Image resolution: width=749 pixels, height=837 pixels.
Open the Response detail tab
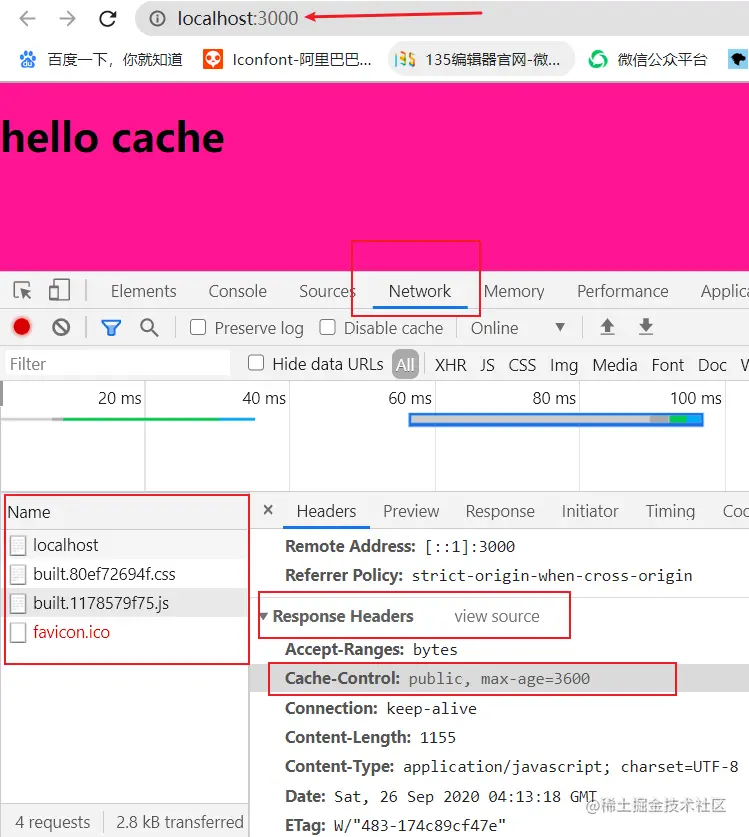500,511
